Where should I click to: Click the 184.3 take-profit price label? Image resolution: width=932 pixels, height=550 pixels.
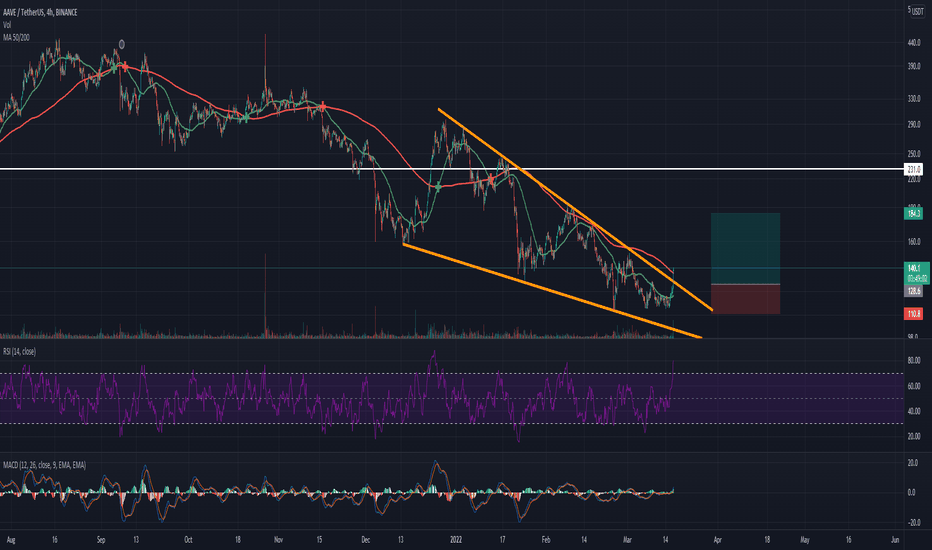(x=913, y=213)
